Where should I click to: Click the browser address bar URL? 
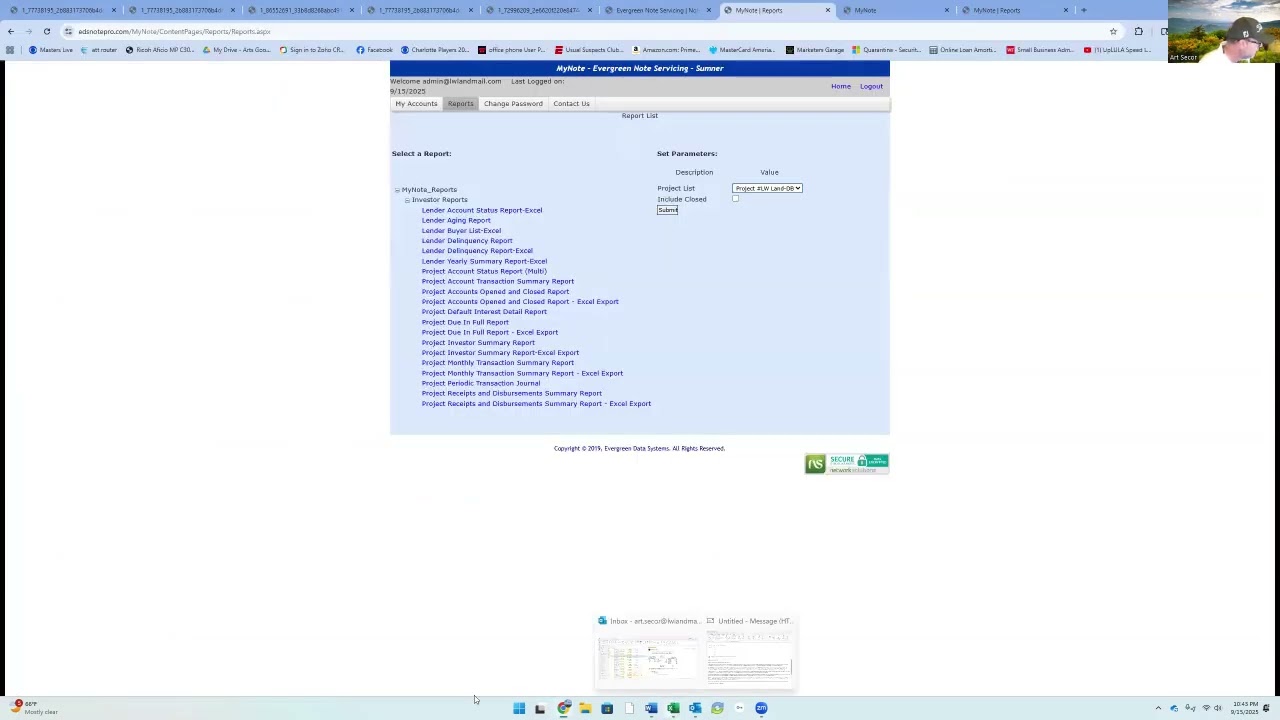point(175,31)
